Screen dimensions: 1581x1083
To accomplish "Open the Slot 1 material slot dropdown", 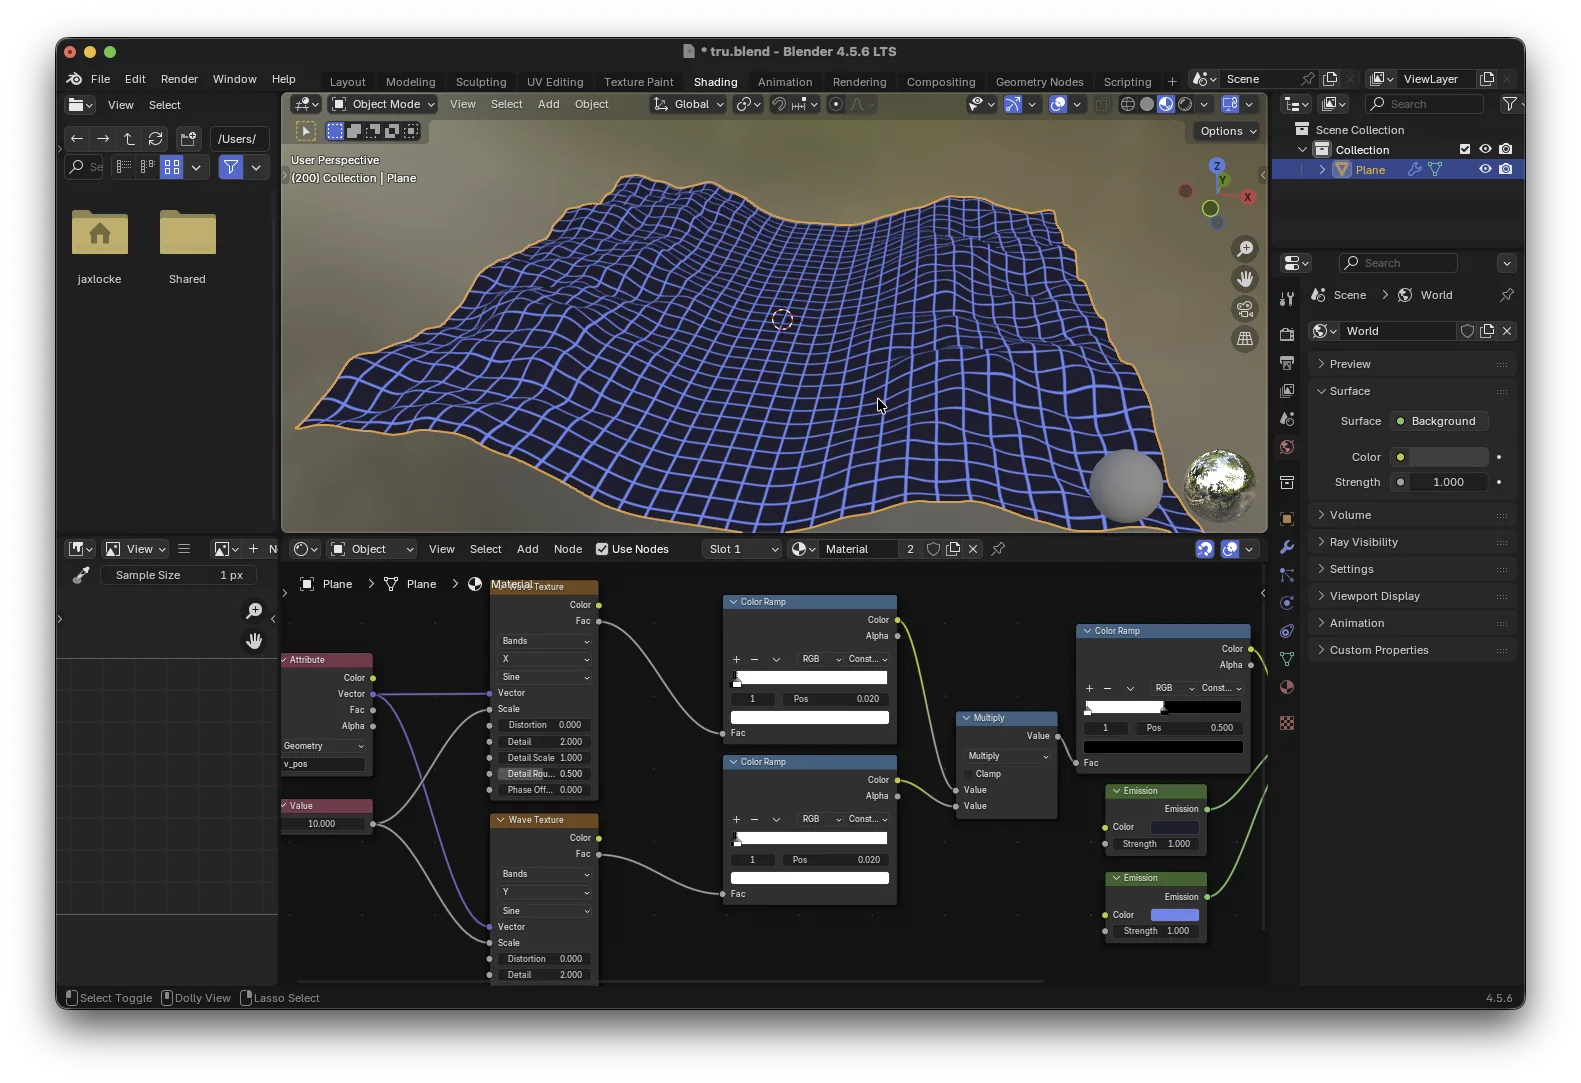I will point(741,549).
